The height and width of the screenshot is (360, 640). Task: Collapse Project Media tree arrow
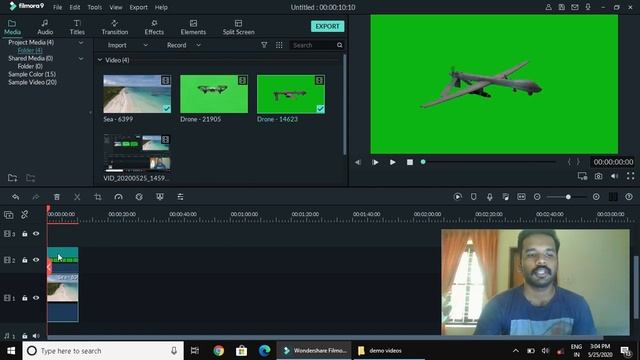click(81, 42)
